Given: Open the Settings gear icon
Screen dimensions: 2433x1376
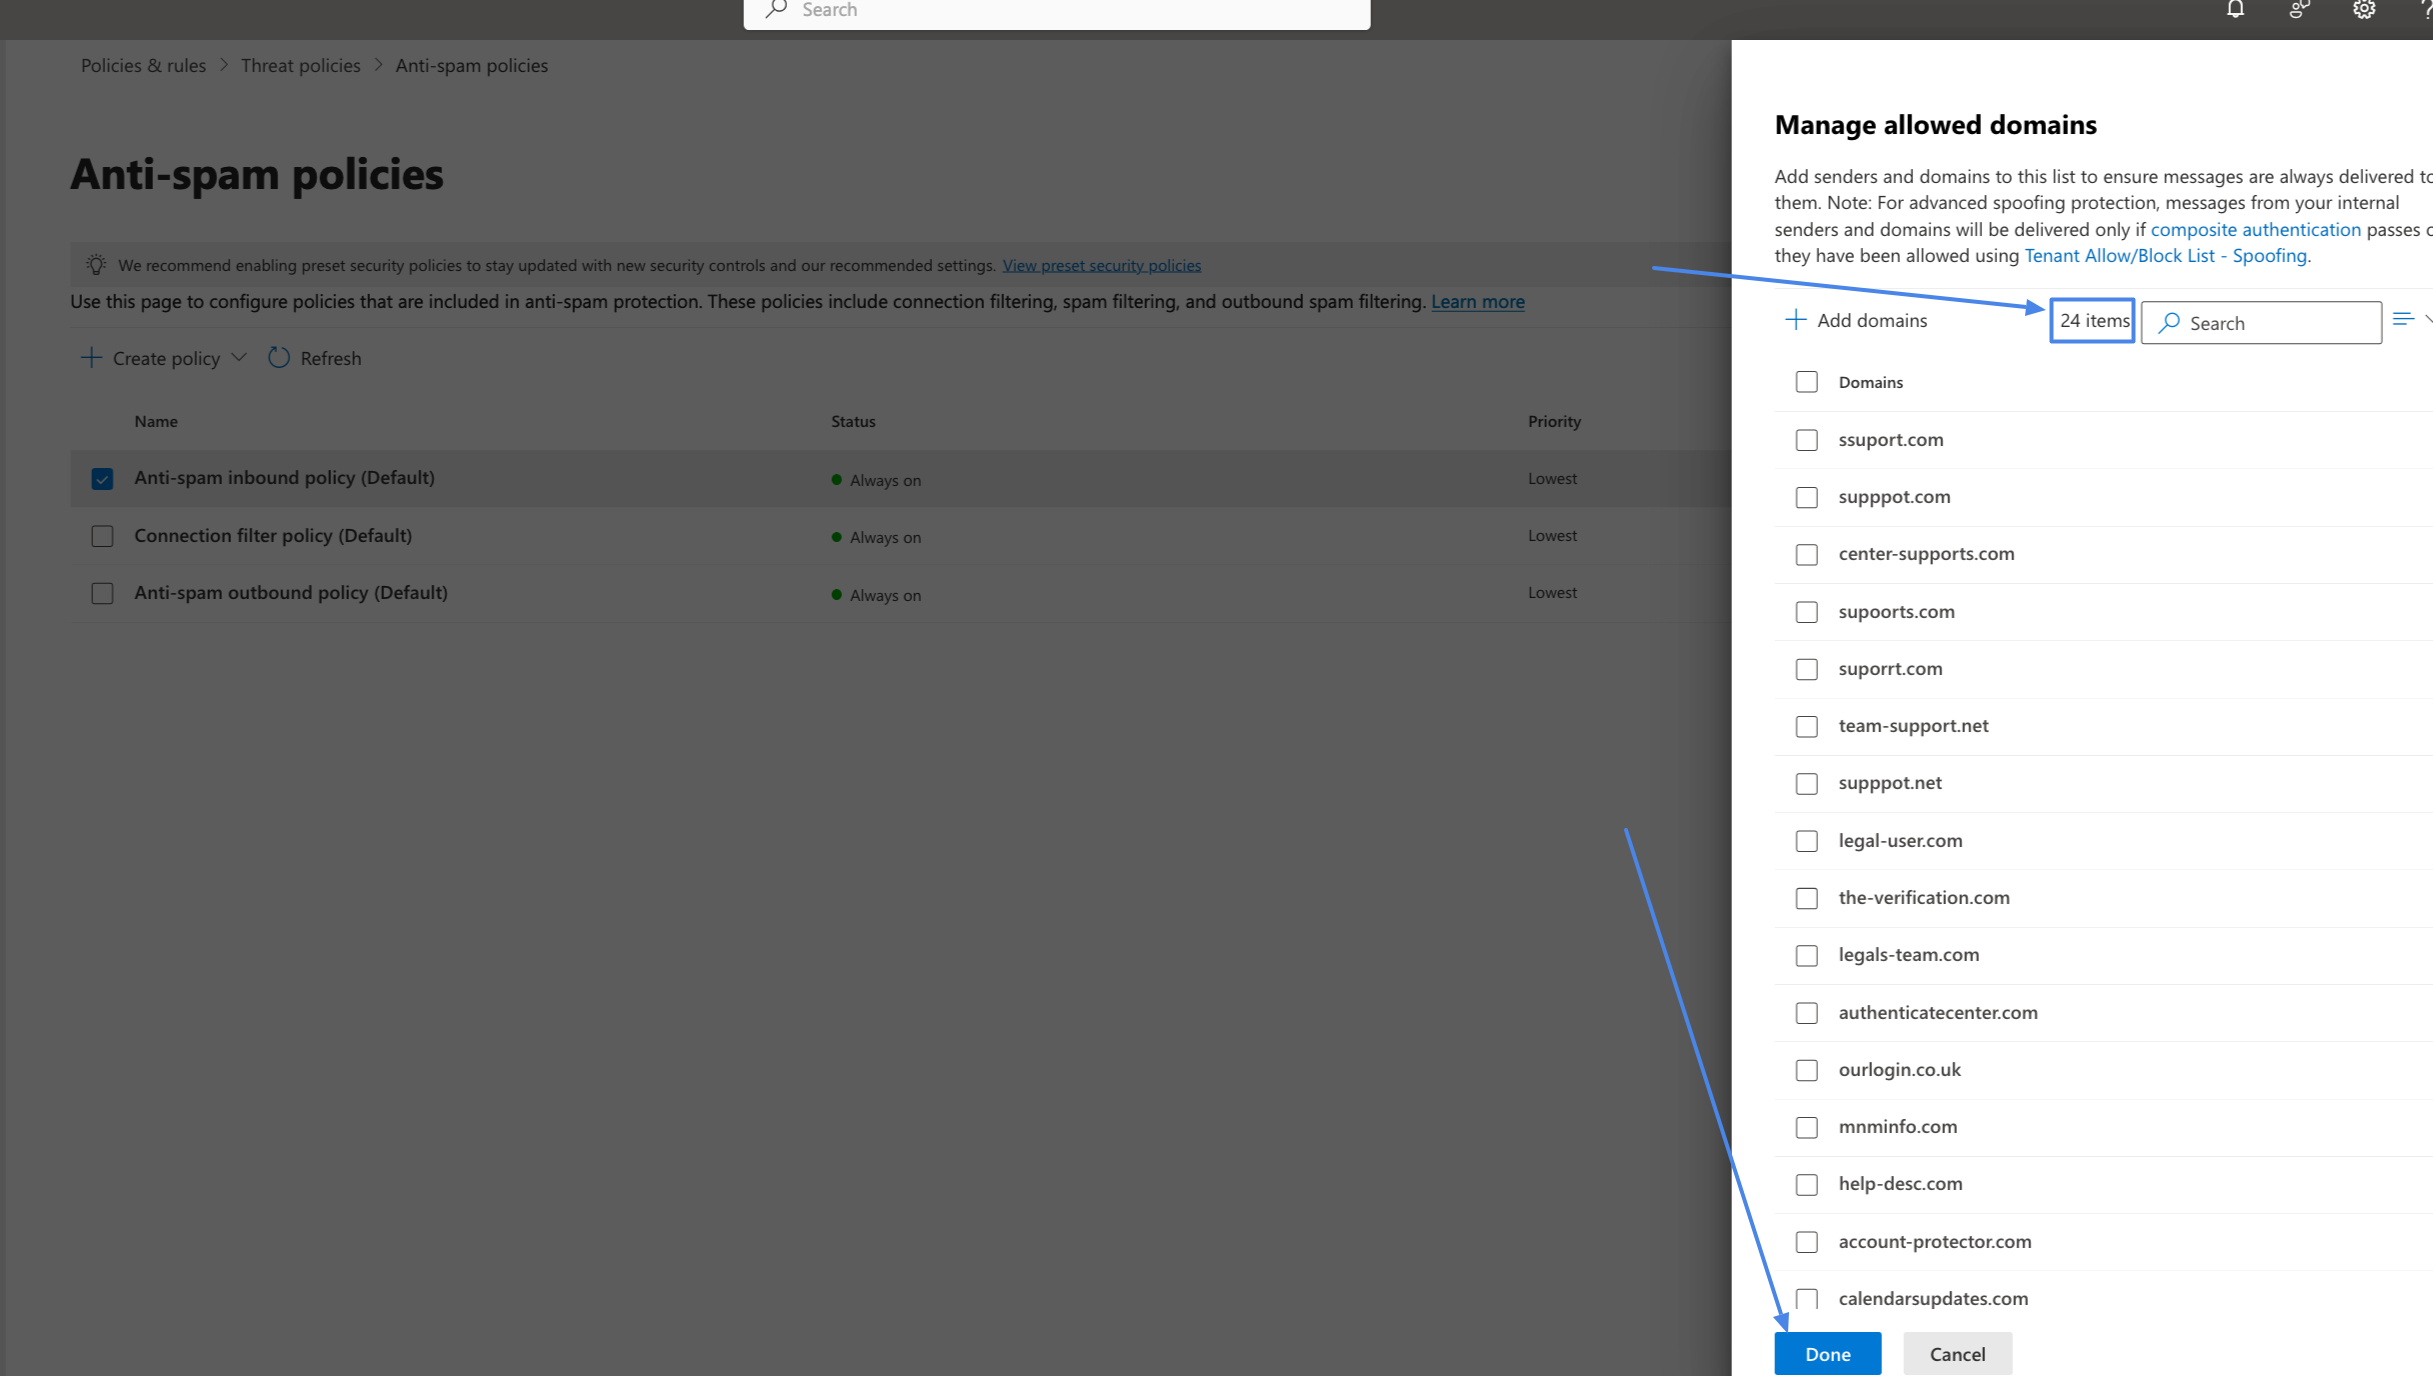Looking at the screenshot, I should coord(2364,9).
